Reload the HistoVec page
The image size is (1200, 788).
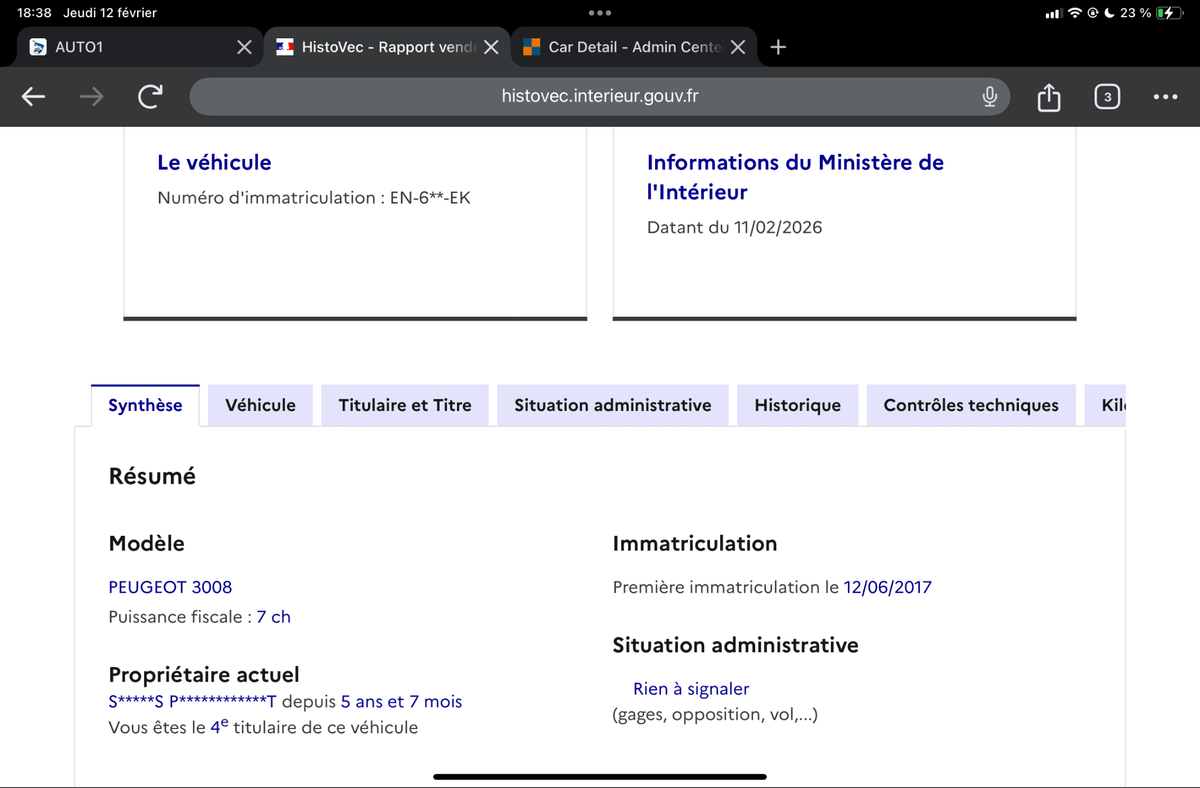point(149,97)
